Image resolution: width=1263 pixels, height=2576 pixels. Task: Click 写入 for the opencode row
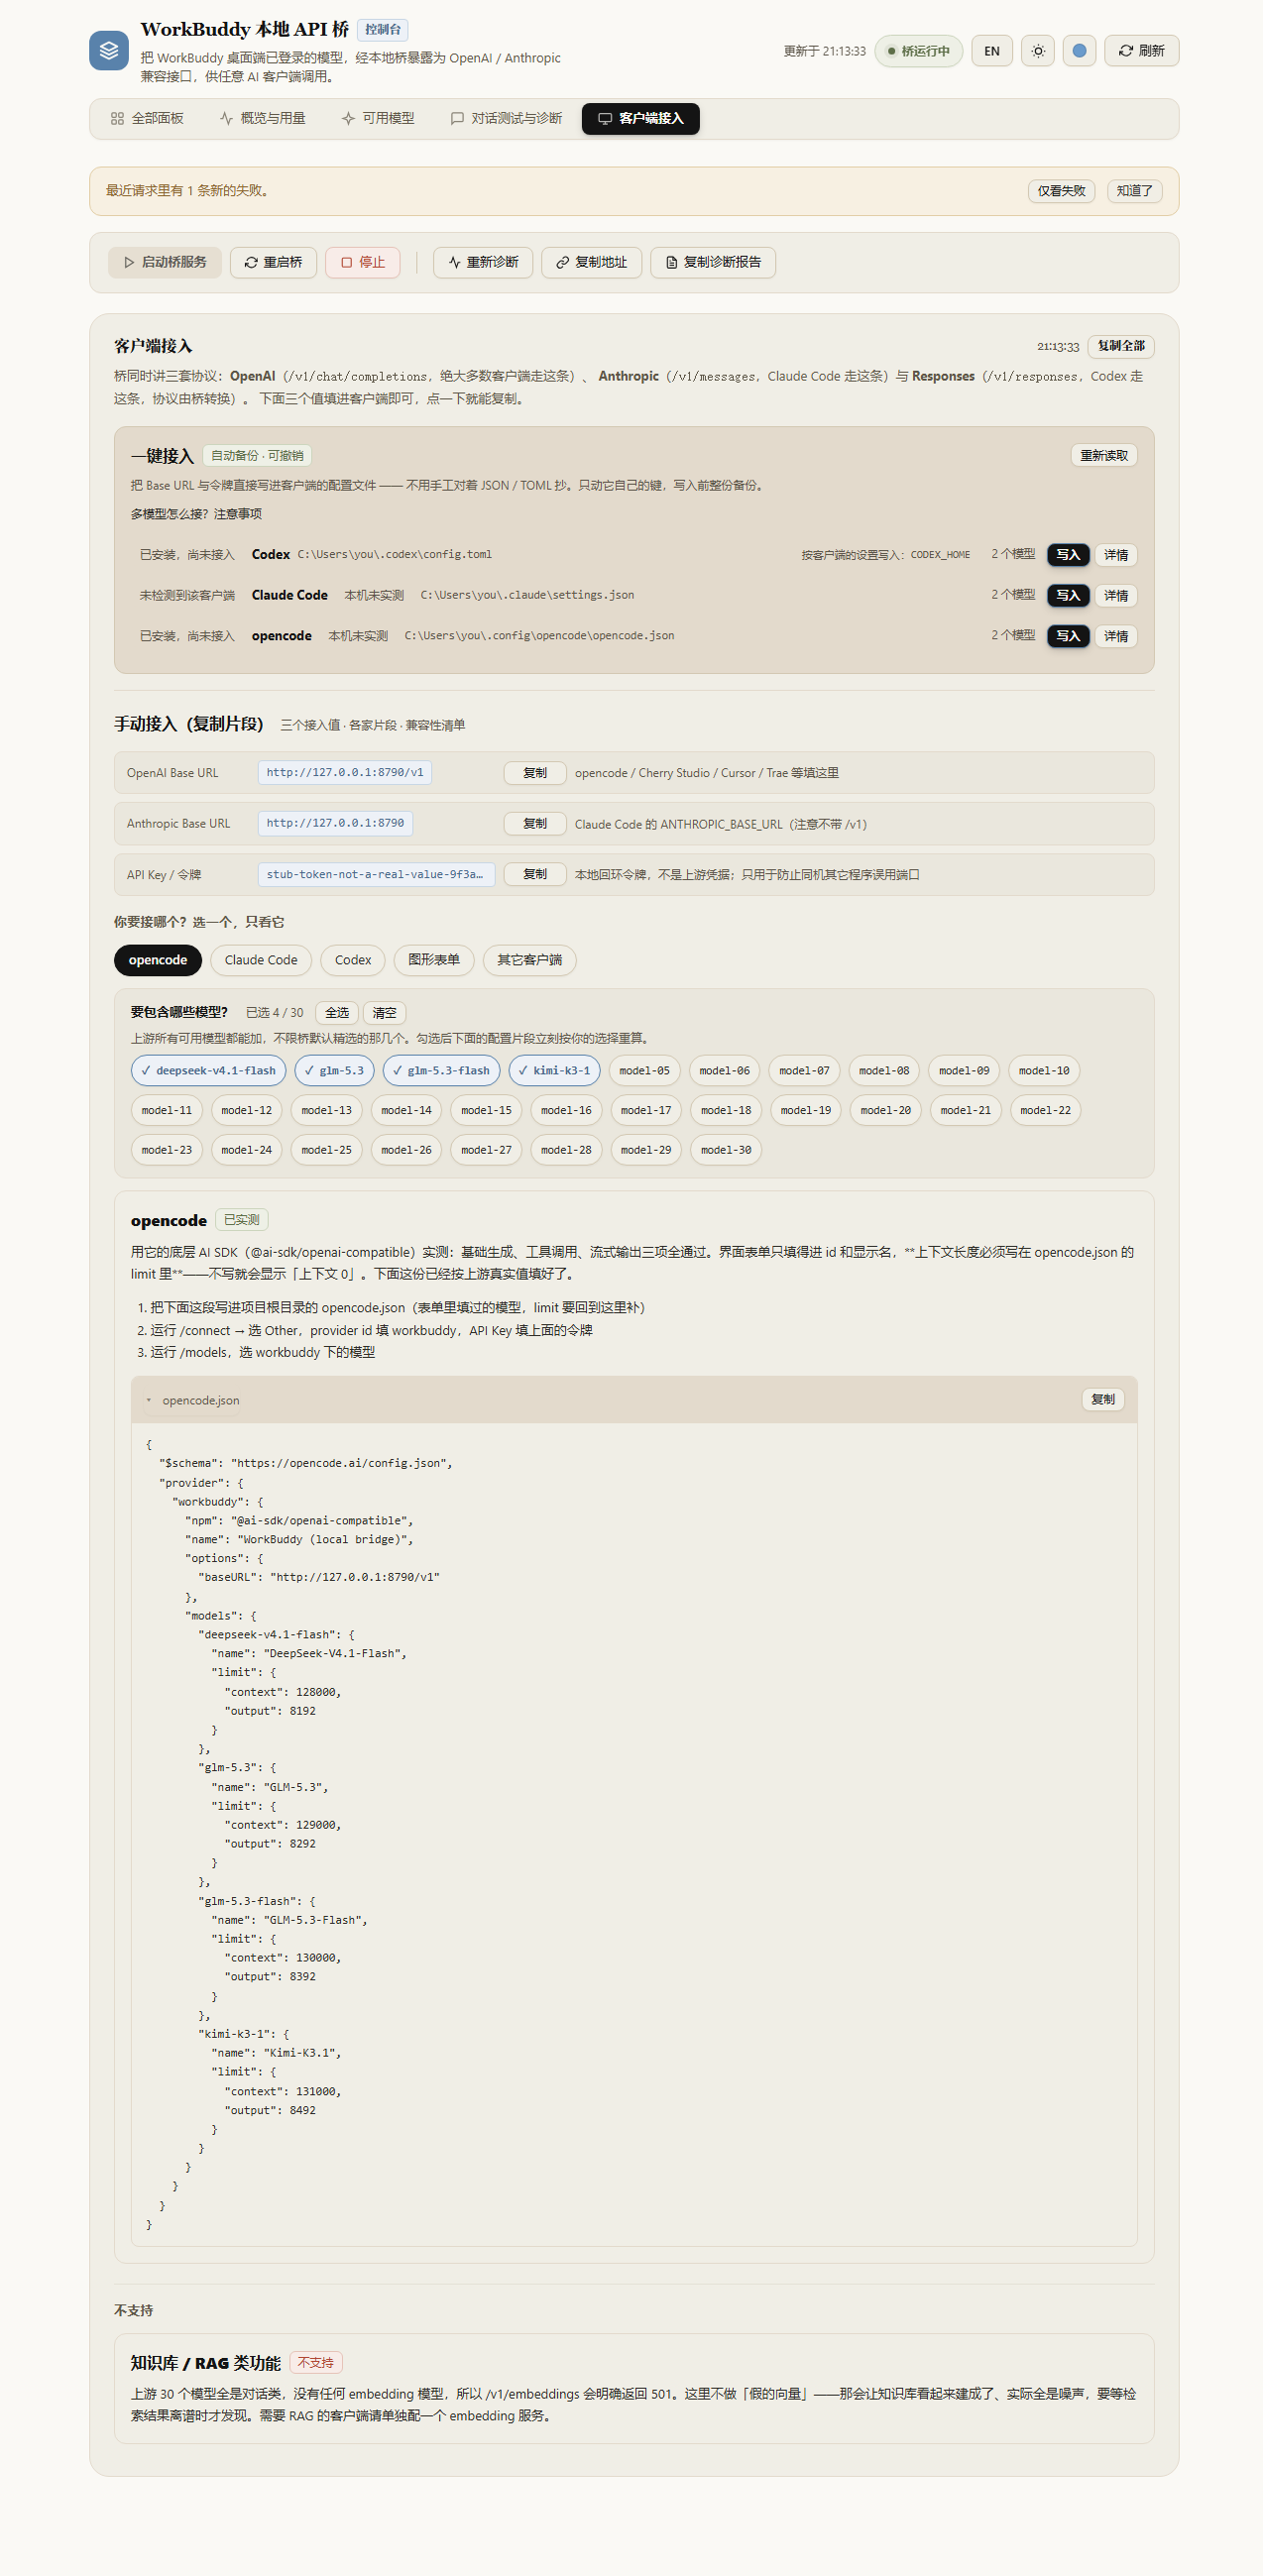pyautogui.click(x=1068, y=636)
